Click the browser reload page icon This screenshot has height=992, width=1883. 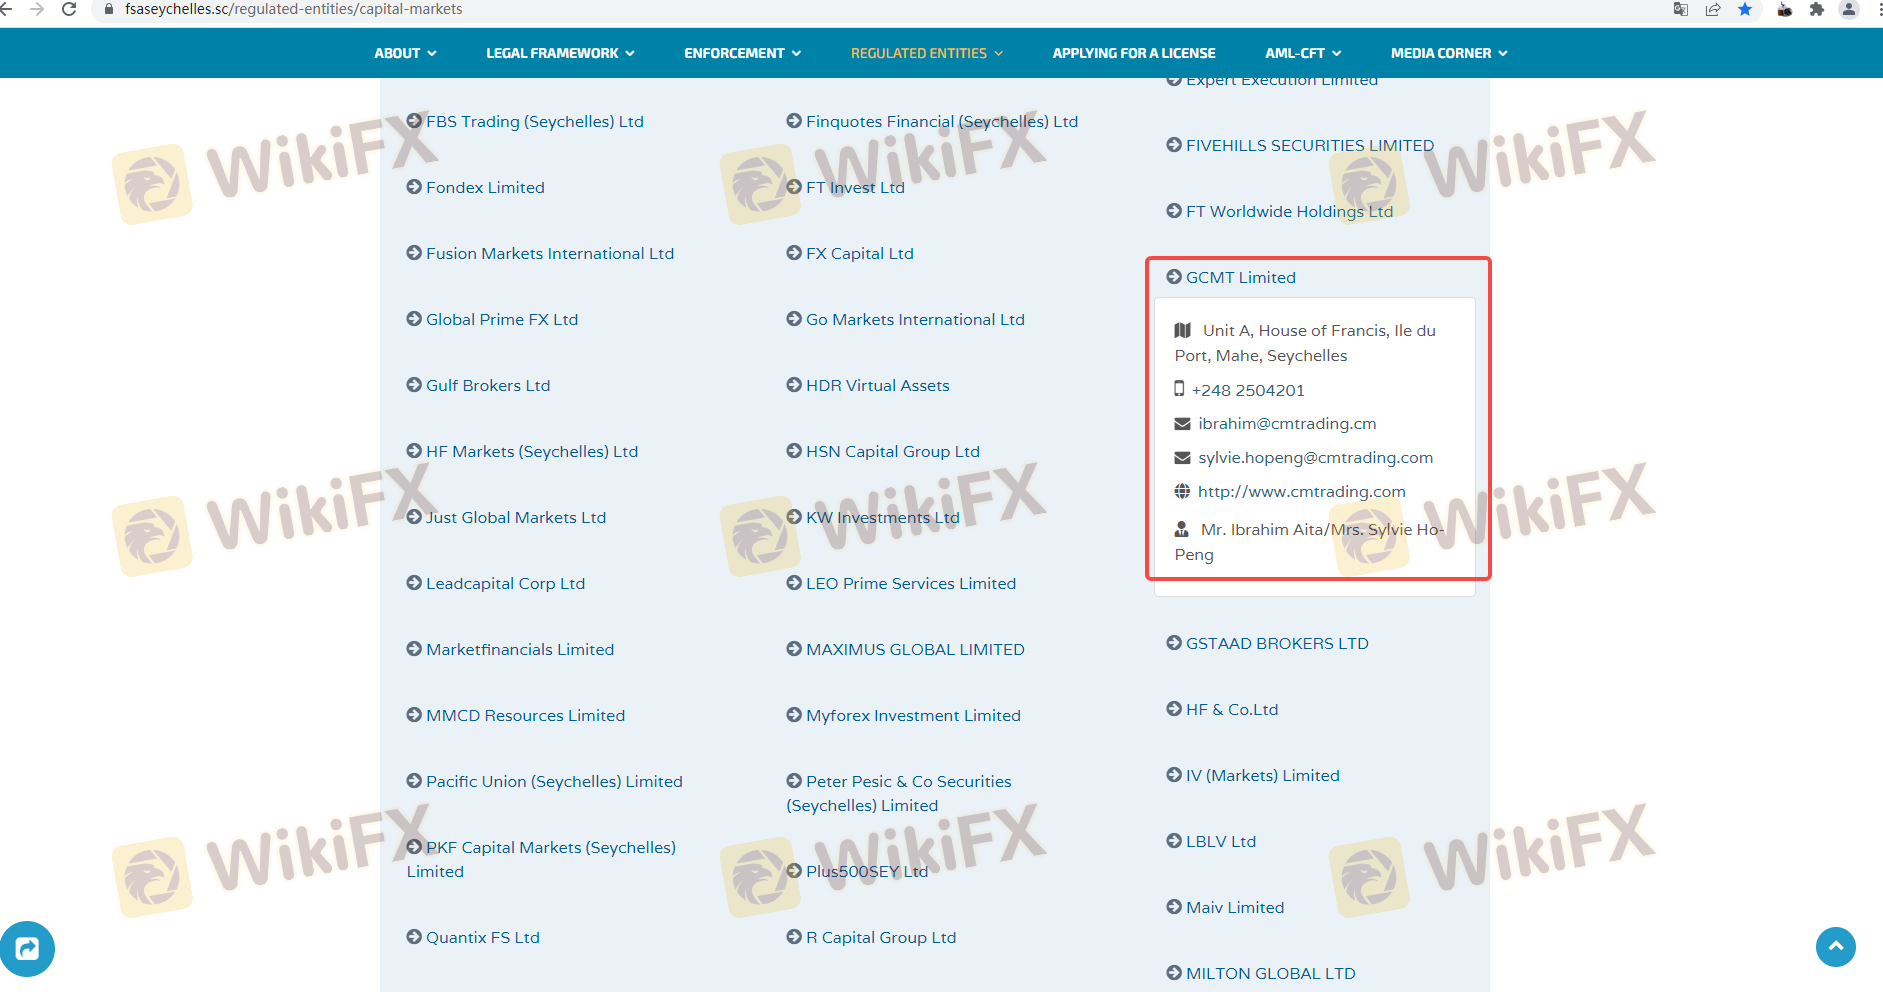coord(69,9)
